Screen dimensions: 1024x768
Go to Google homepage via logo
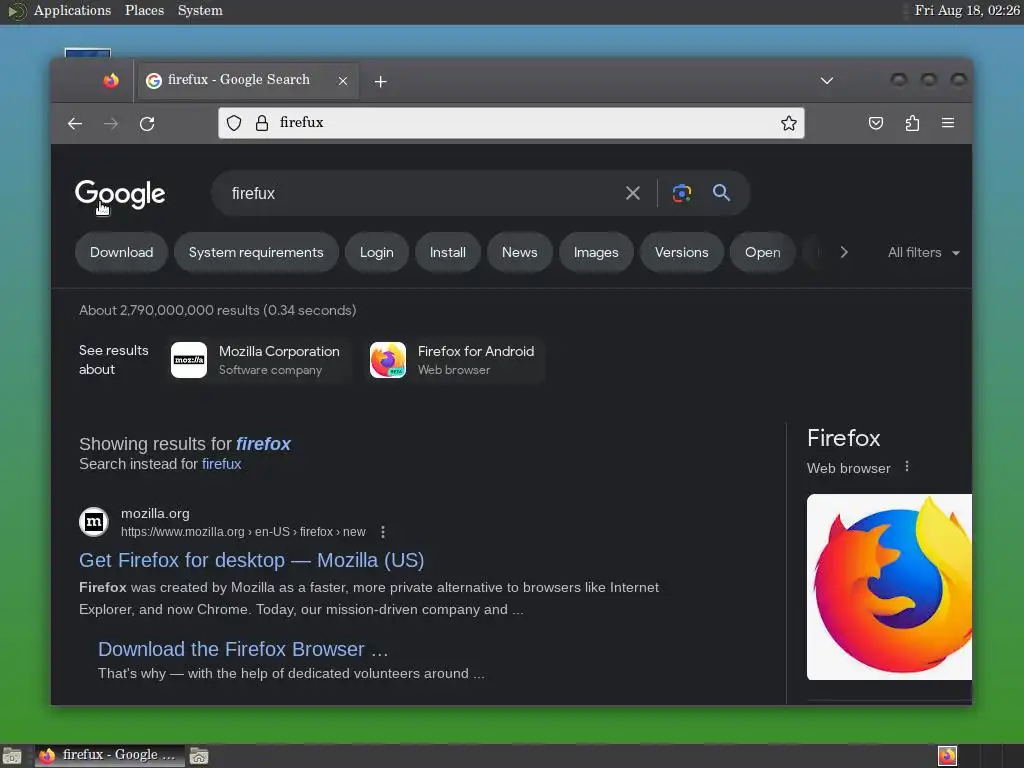pyautogui.click(x=120, y=194)
